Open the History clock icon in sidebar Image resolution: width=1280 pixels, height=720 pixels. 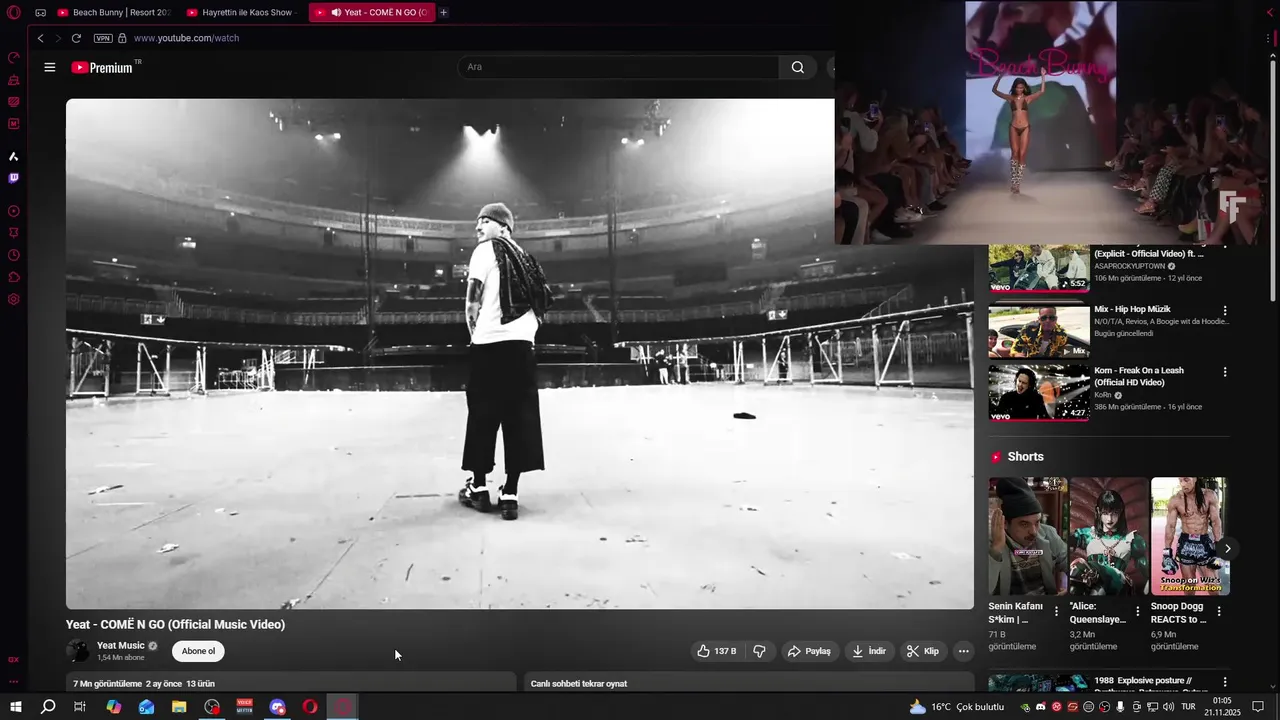pos(14,255)
